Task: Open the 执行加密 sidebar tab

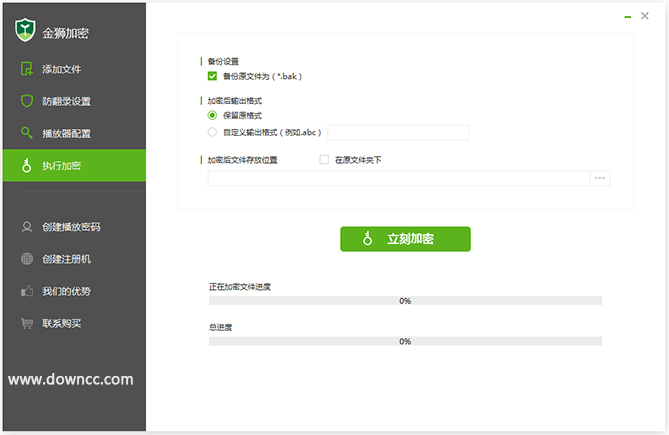Action: tap(73, 165)
